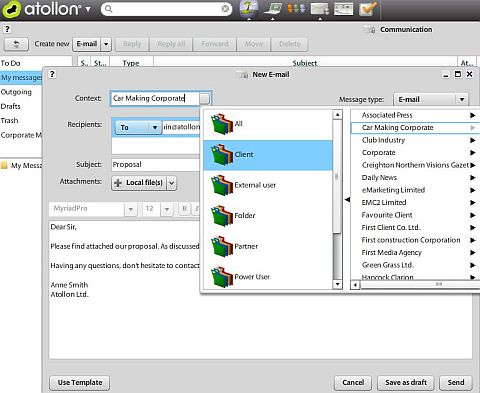The image size is (480, 393).
Task: Click left scroll arrow of client list
Action: click(355, 285)
